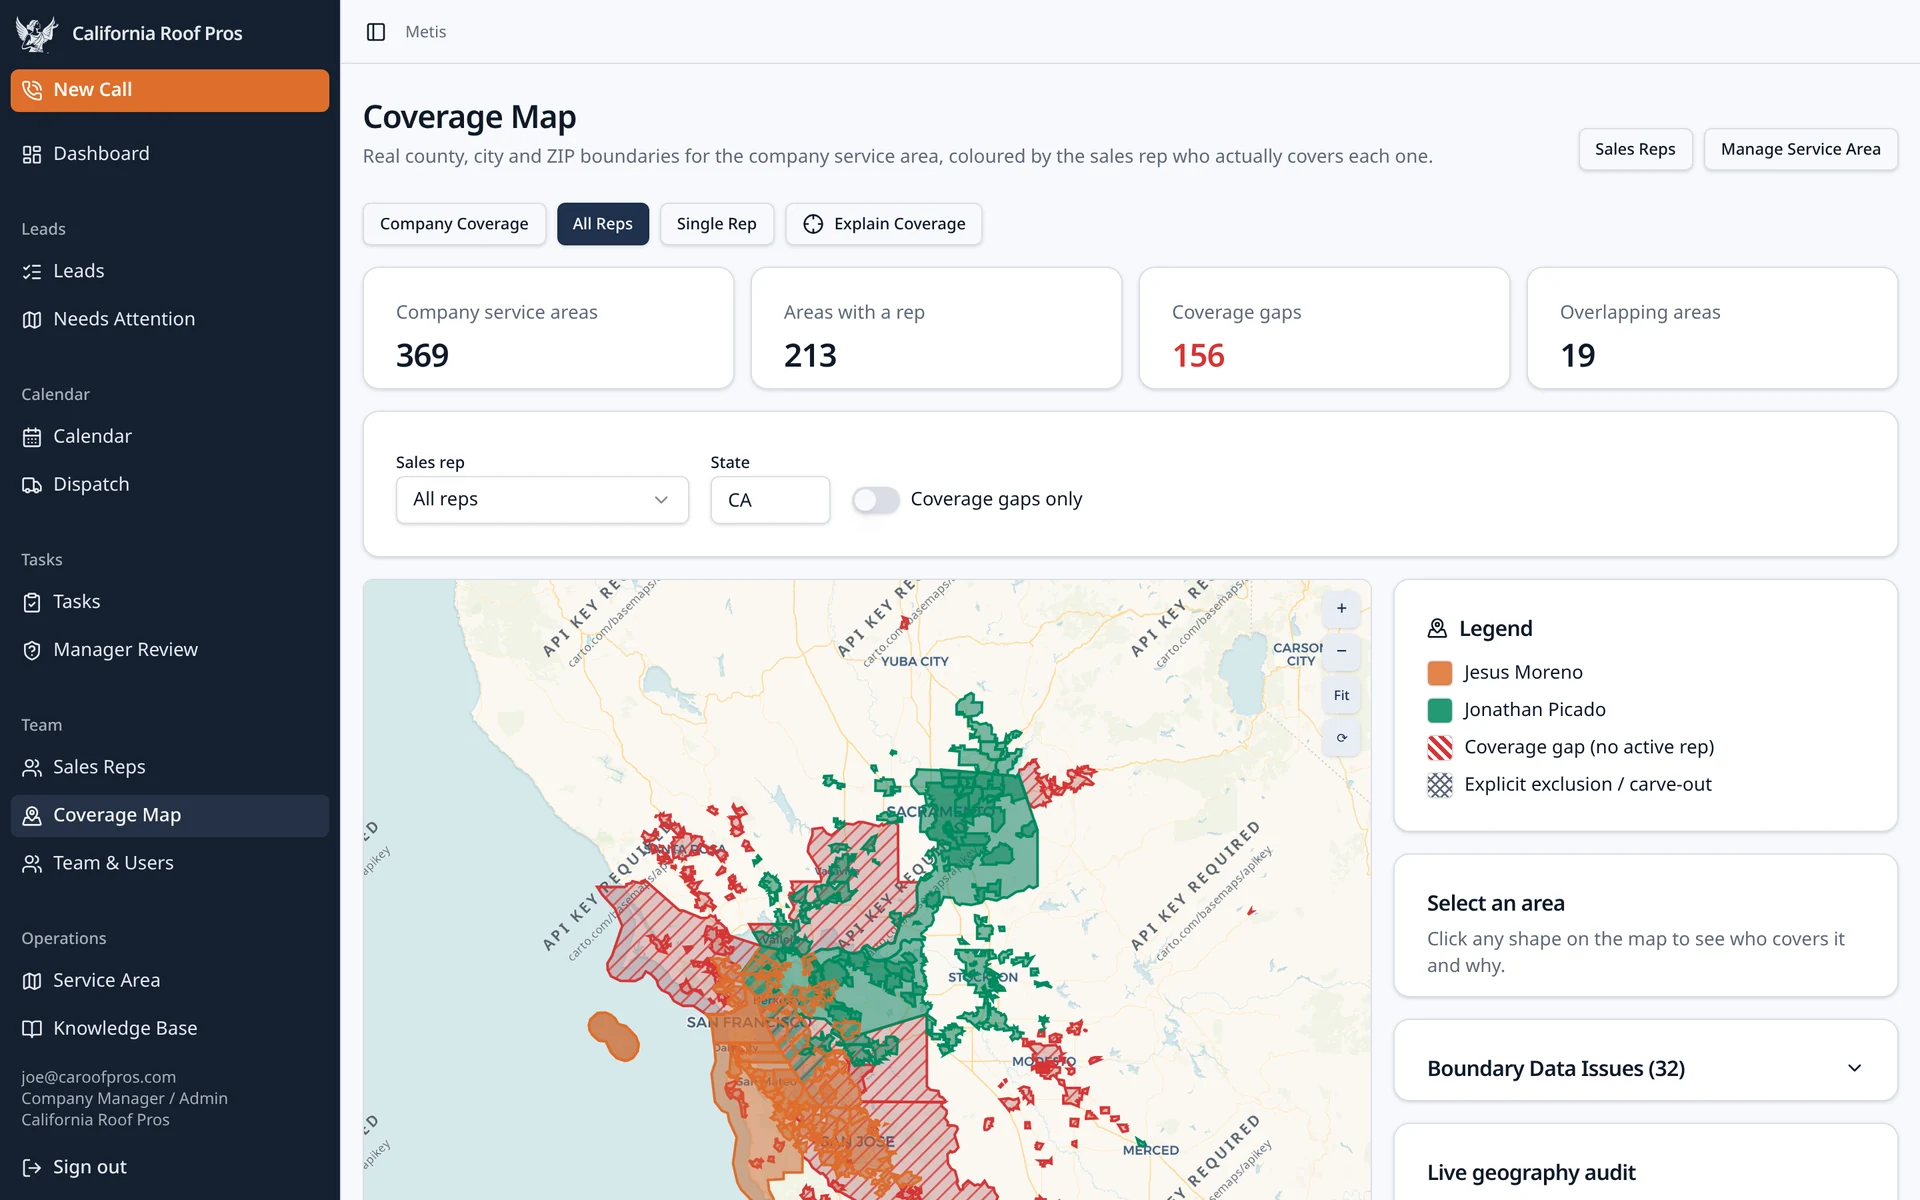The height and width of the screenshot is (1200, 1920).
Task: Click the Coverage gap hatched swatch
Action: (x=1440, y=748)
